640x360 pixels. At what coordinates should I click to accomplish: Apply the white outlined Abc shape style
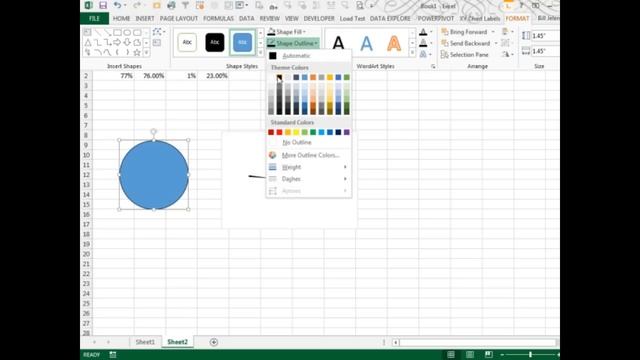tap(187, 42)
